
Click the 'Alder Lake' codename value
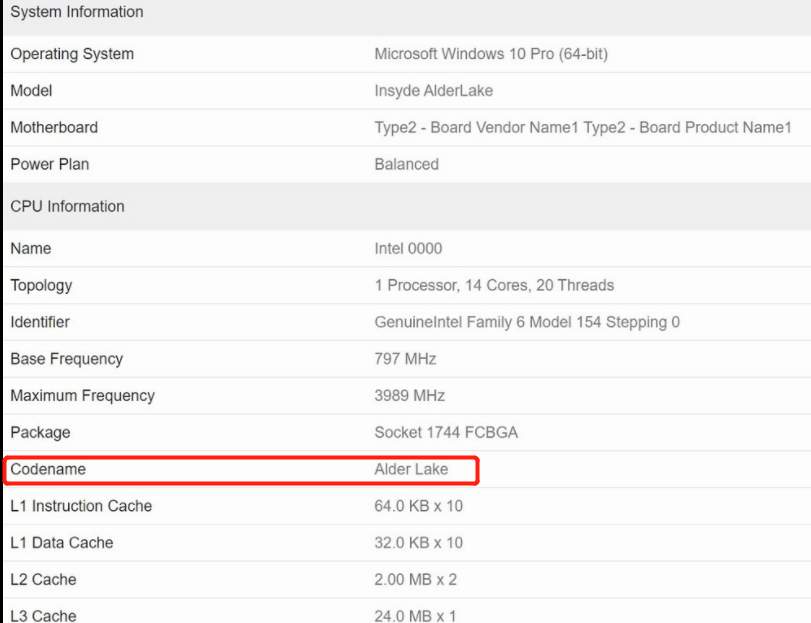(411, 469)
